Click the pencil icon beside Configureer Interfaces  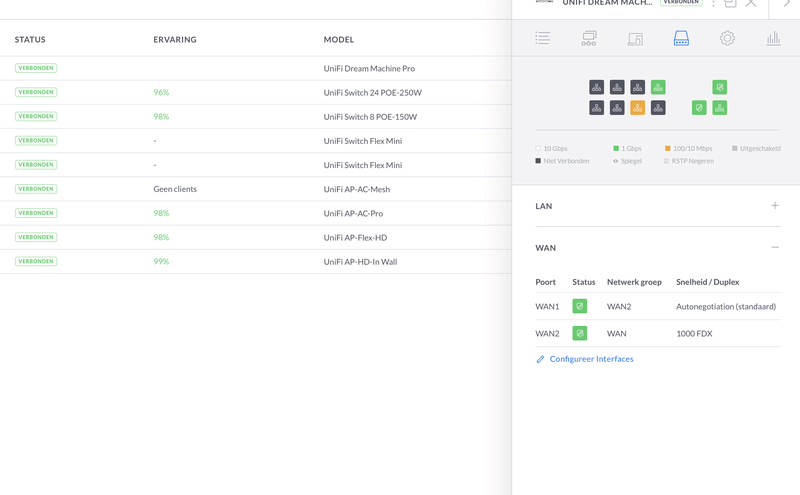click(540, 359)
